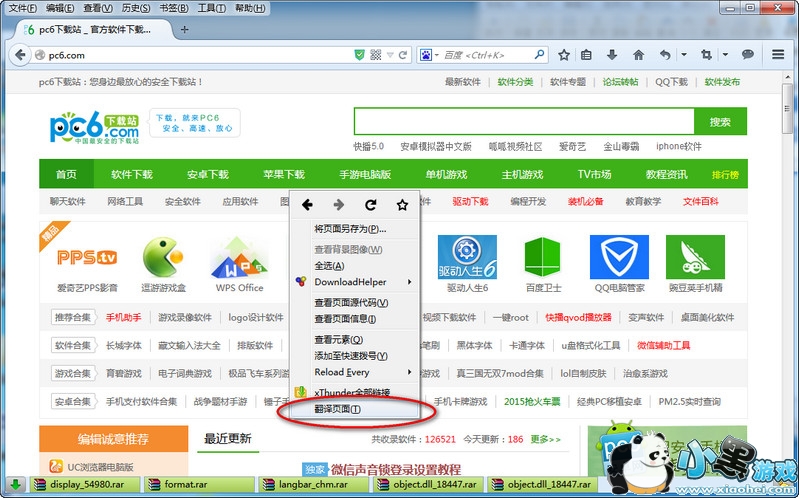Click forward arrow in context menu
Viewport: 799px width, 498px height.
[x=338, y=205]
